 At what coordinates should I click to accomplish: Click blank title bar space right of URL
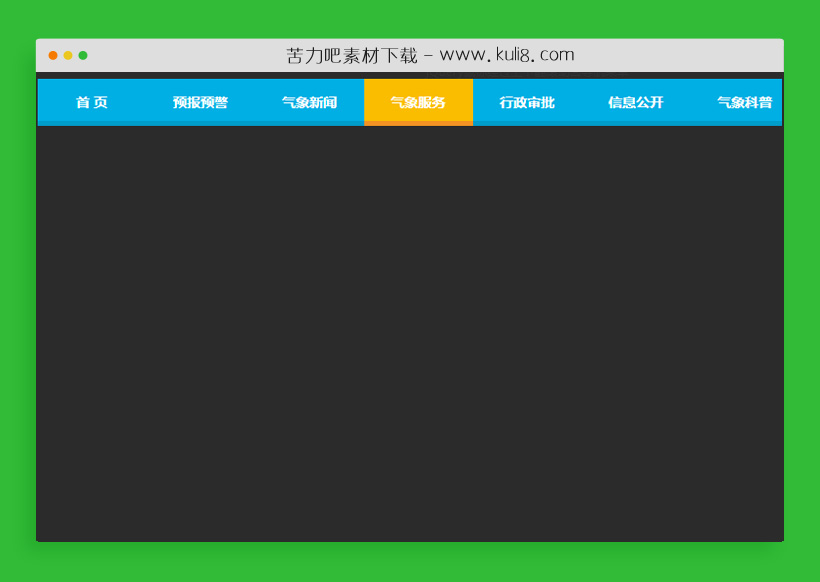(x=680, y=55)
